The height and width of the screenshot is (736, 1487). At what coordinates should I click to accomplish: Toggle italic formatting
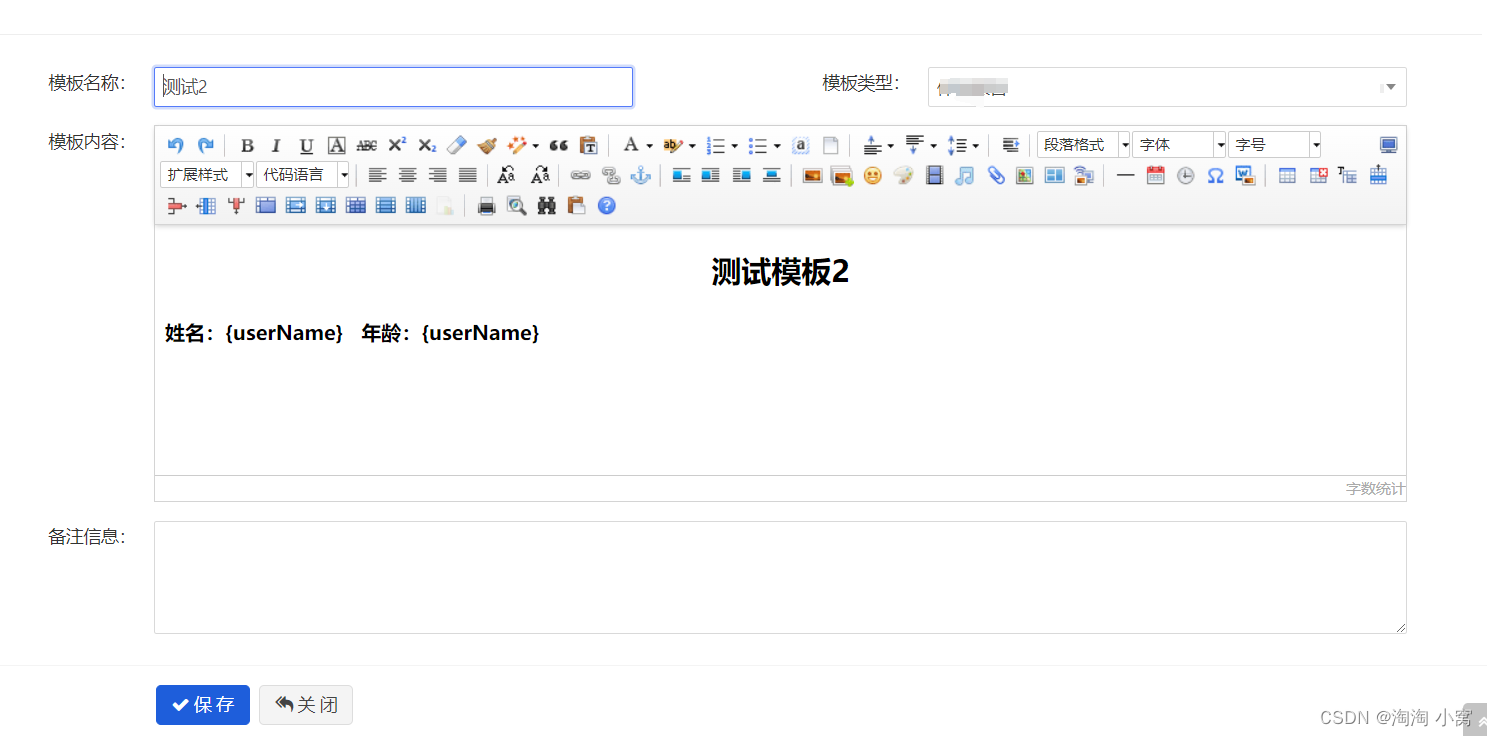[x=277, y=145]
